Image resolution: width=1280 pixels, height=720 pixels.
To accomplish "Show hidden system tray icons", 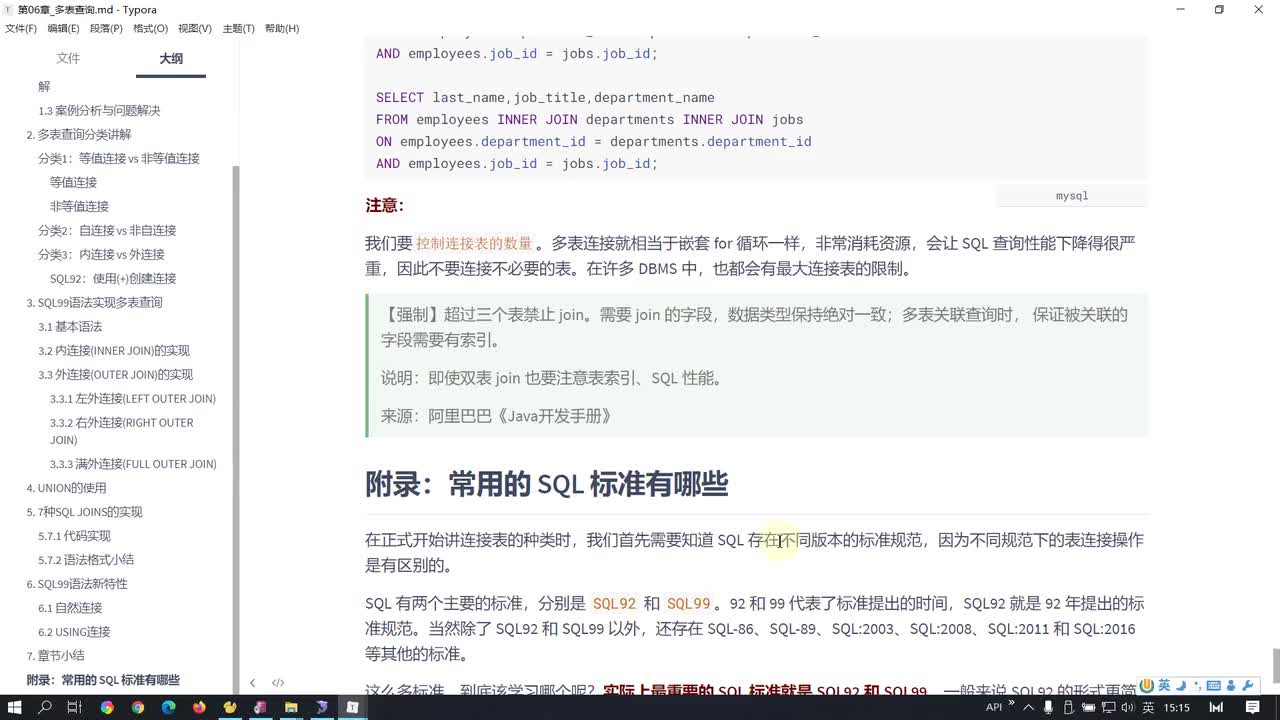I will coord(1029,707).
